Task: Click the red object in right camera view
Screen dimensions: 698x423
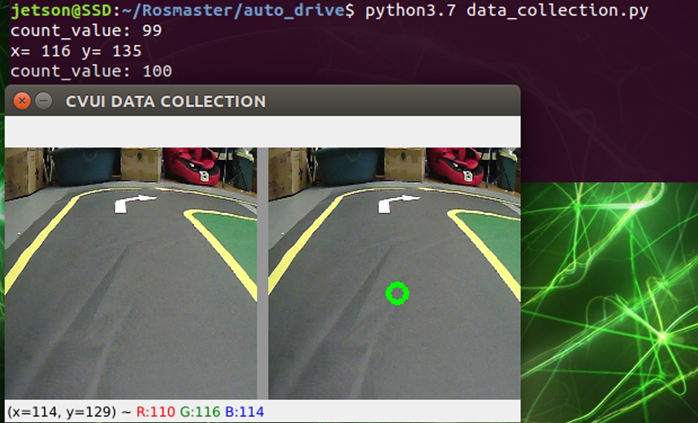Action: tap(457, 165)
